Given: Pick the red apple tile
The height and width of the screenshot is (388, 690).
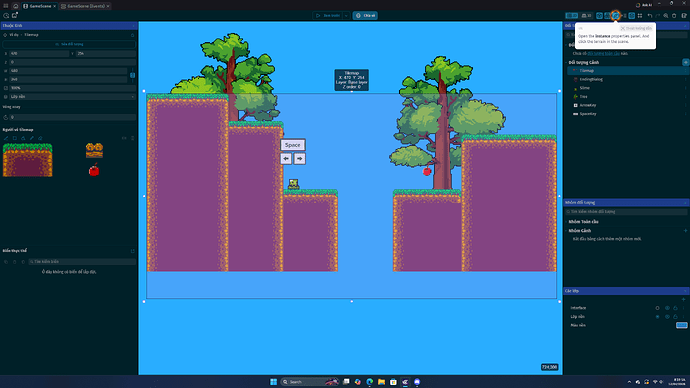Looking at the screenshot, I should click(x=94, y=169).
